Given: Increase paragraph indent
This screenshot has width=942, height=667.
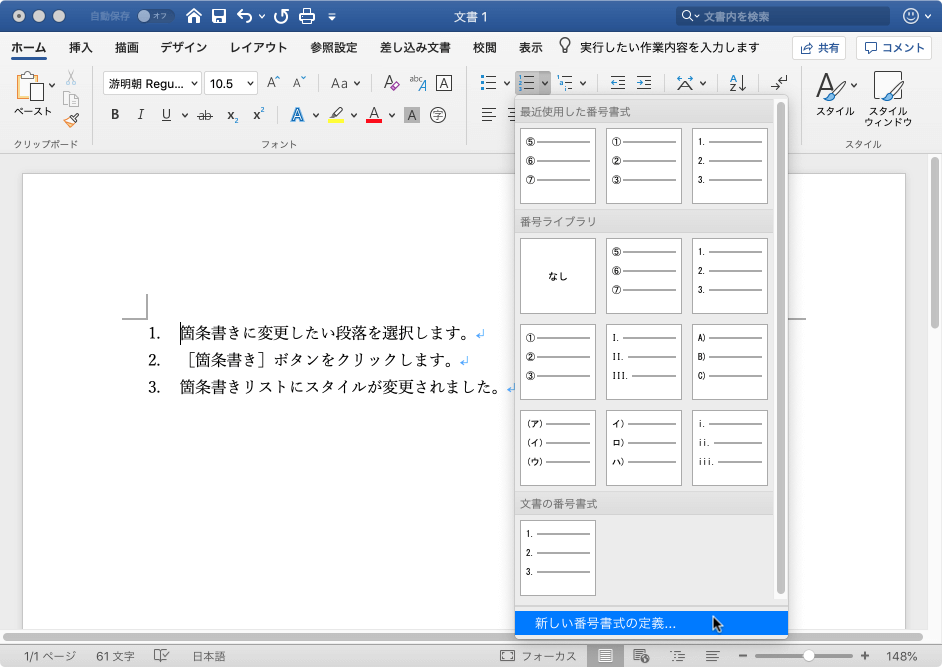Looking at the screenshot, I should tap(644, 83).
